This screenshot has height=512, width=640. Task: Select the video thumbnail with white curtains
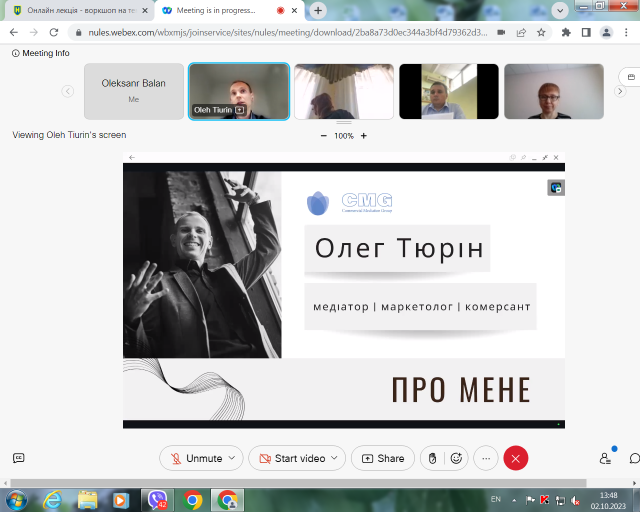pyautogui.click(x=344, y=91)
